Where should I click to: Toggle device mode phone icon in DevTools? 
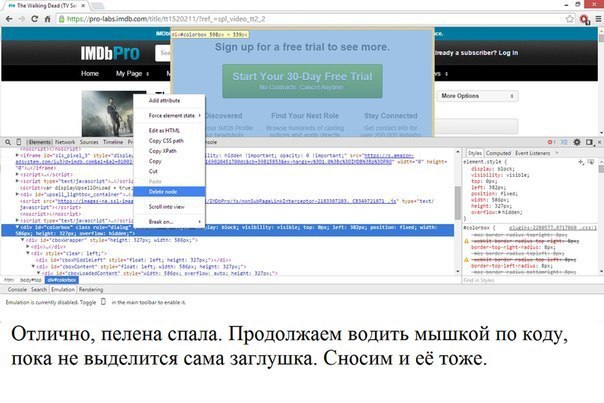tap(18, 142)
